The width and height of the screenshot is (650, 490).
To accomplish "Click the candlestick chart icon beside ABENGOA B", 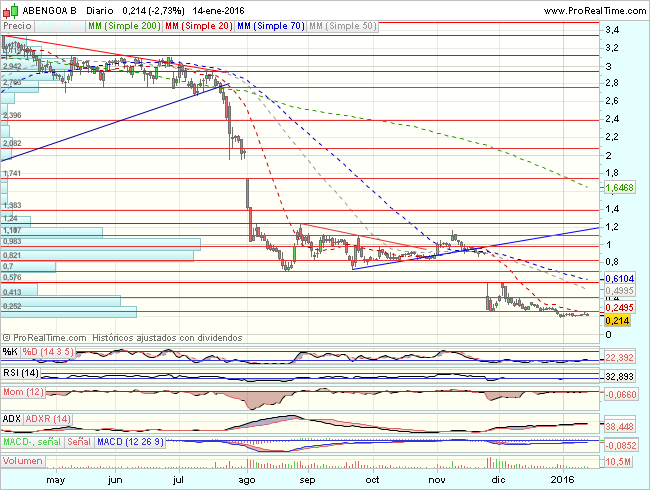I will click(x=11, y=10).
